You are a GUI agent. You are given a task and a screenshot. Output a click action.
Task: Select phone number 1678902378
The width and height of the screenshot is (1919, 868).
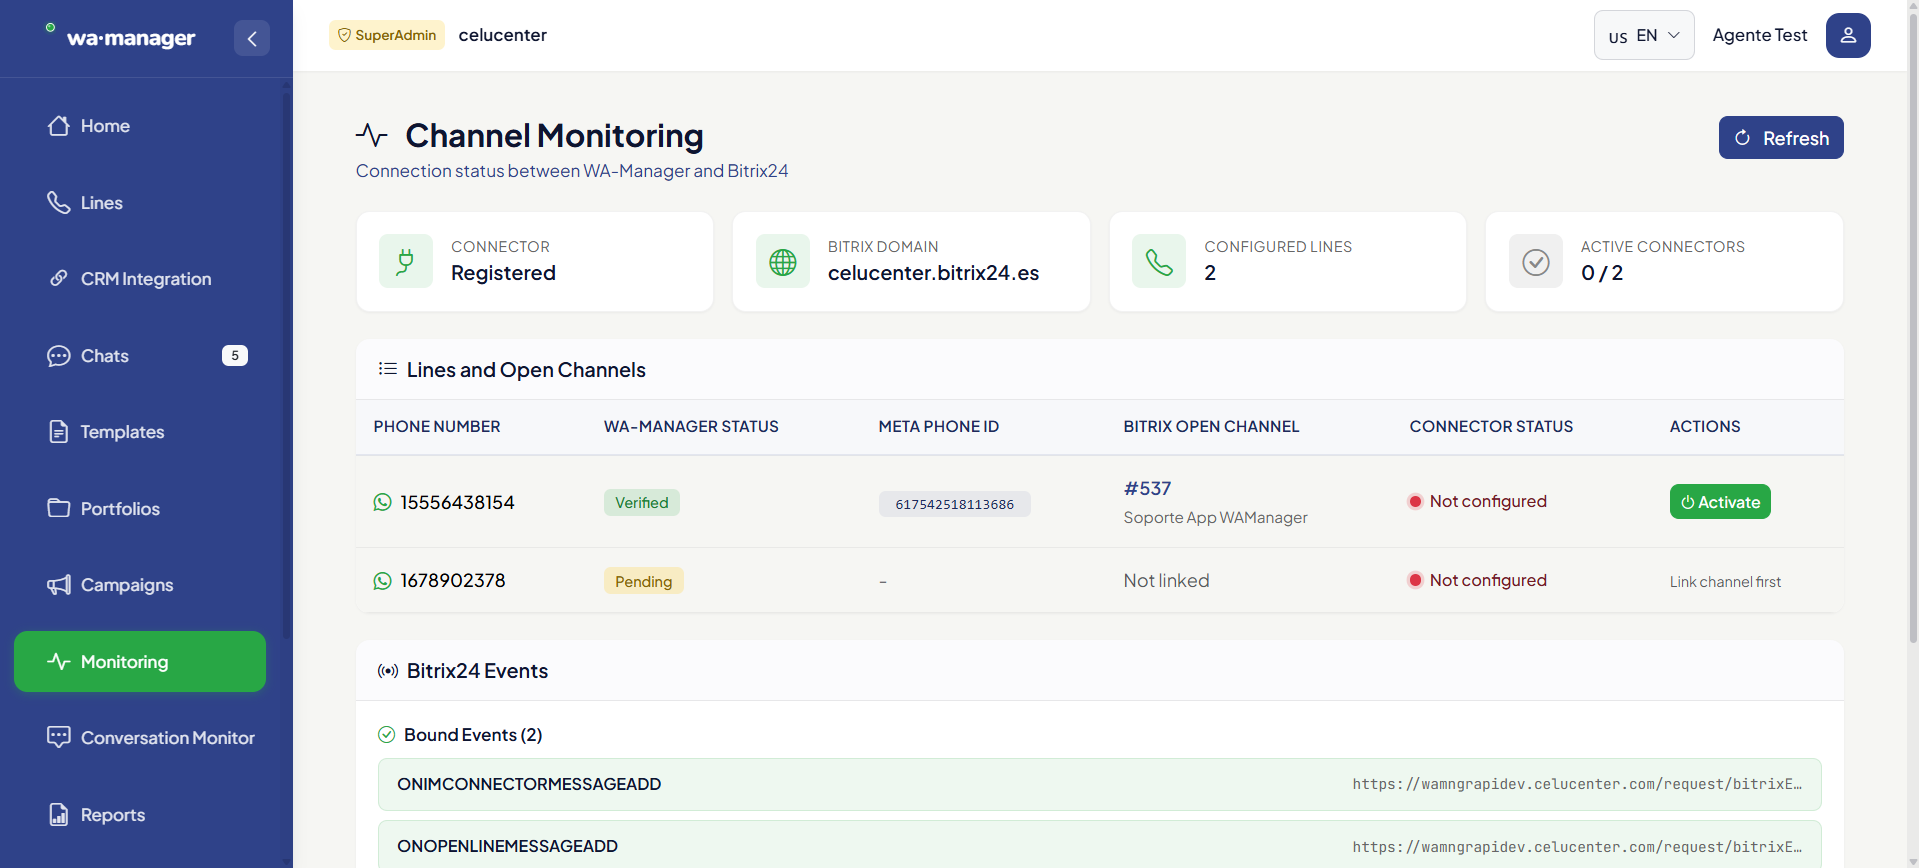click(x=453, y=581)
